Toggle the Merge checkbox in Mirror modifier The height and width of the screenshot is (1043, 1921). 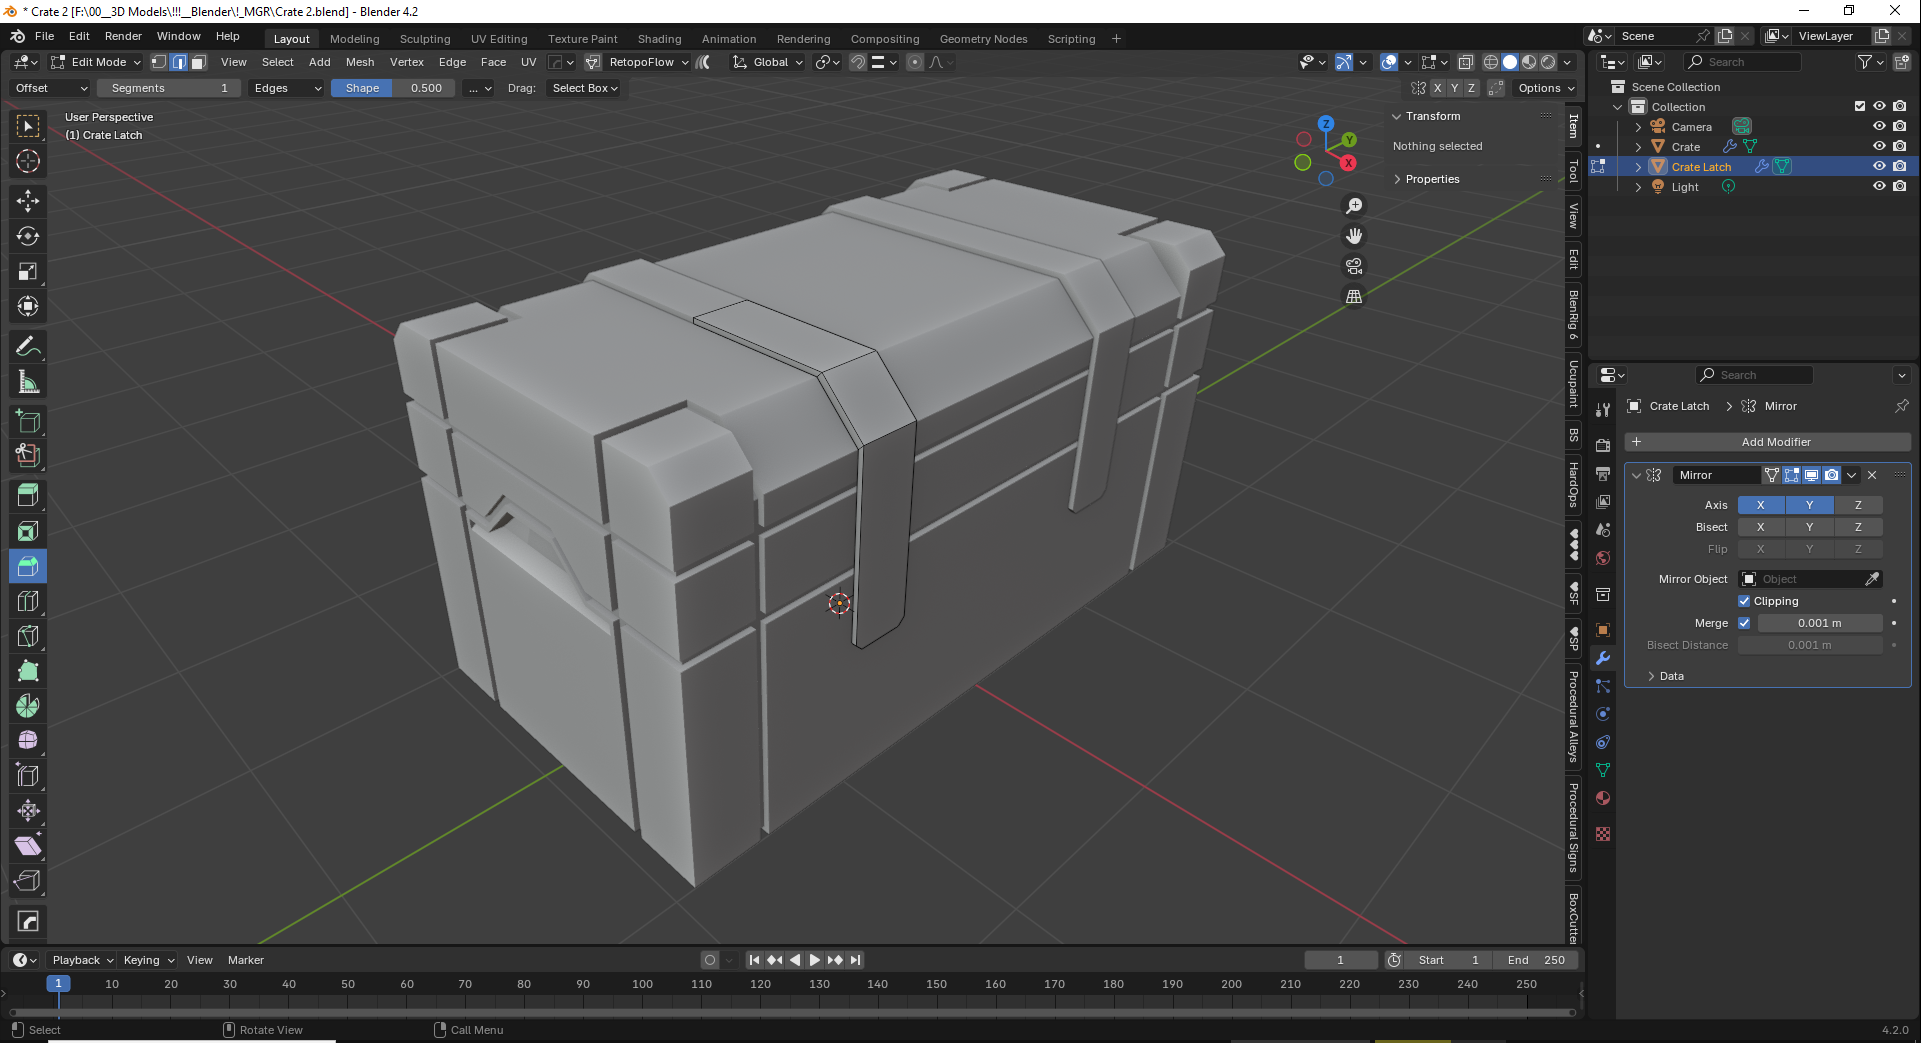[1744, 623]
